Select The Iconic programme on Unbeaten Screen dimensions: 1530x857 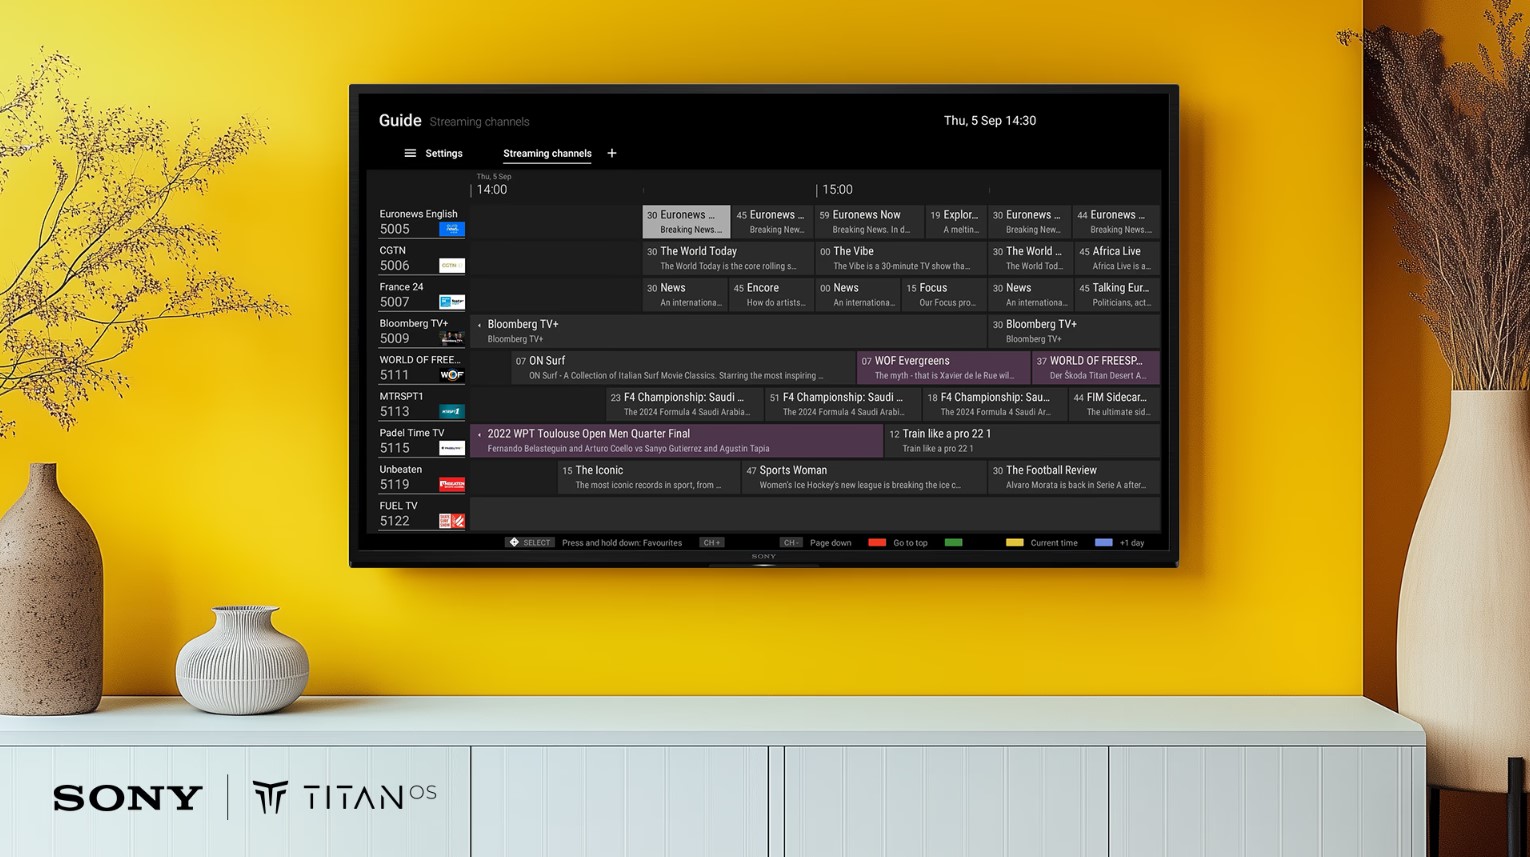pyautogui.click(x=648, y=477)
